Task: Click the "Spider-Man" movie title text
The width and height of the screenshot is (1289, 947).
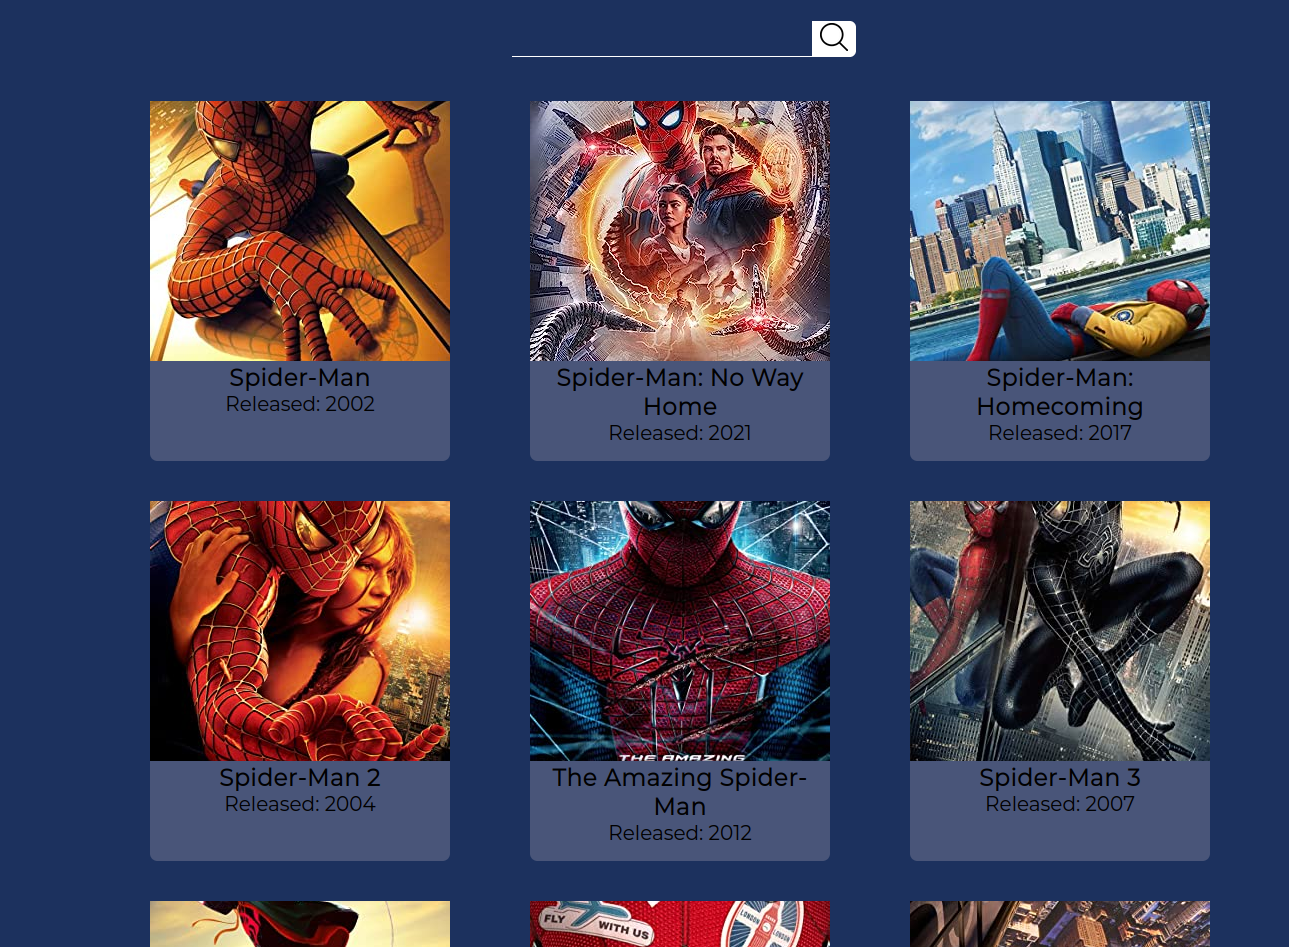Action: [300, 378]
